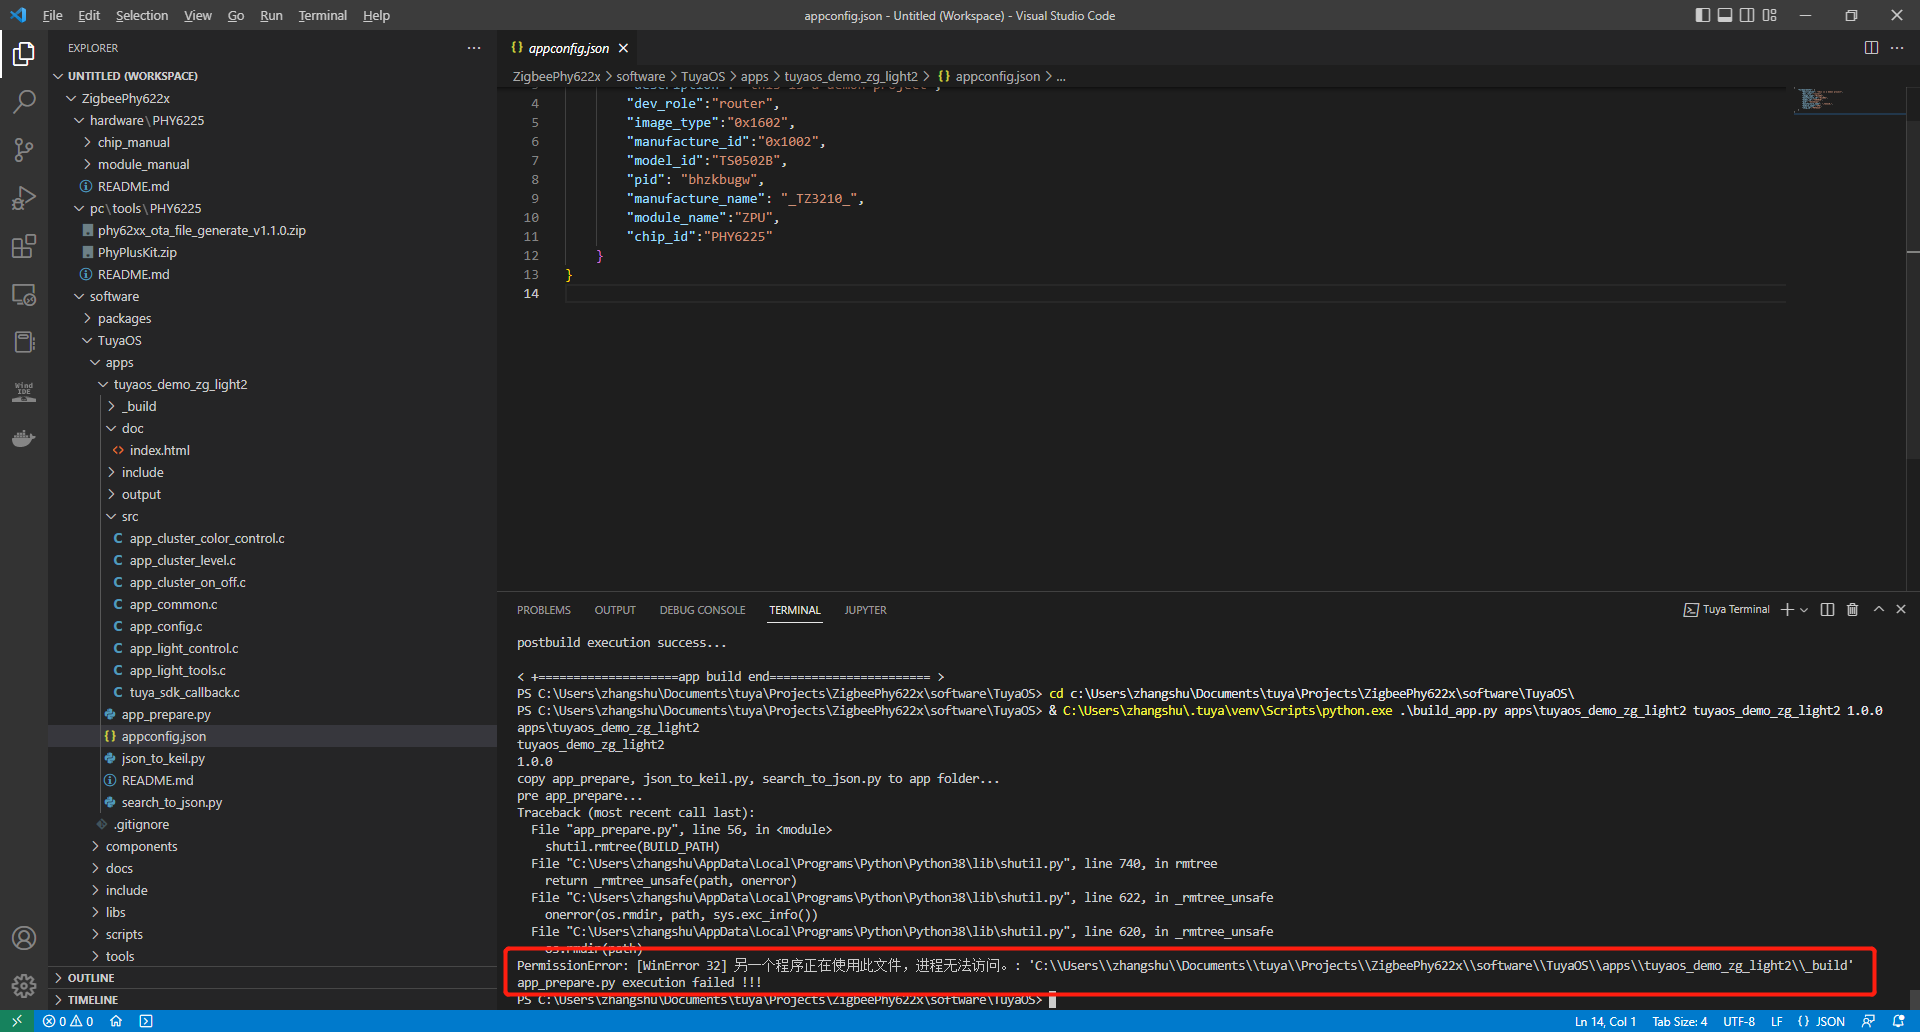Image resolution: width=1920 pixels, height=1032 pixels.
Task: Click the home icon in status bar
Action: (116, 1021)
